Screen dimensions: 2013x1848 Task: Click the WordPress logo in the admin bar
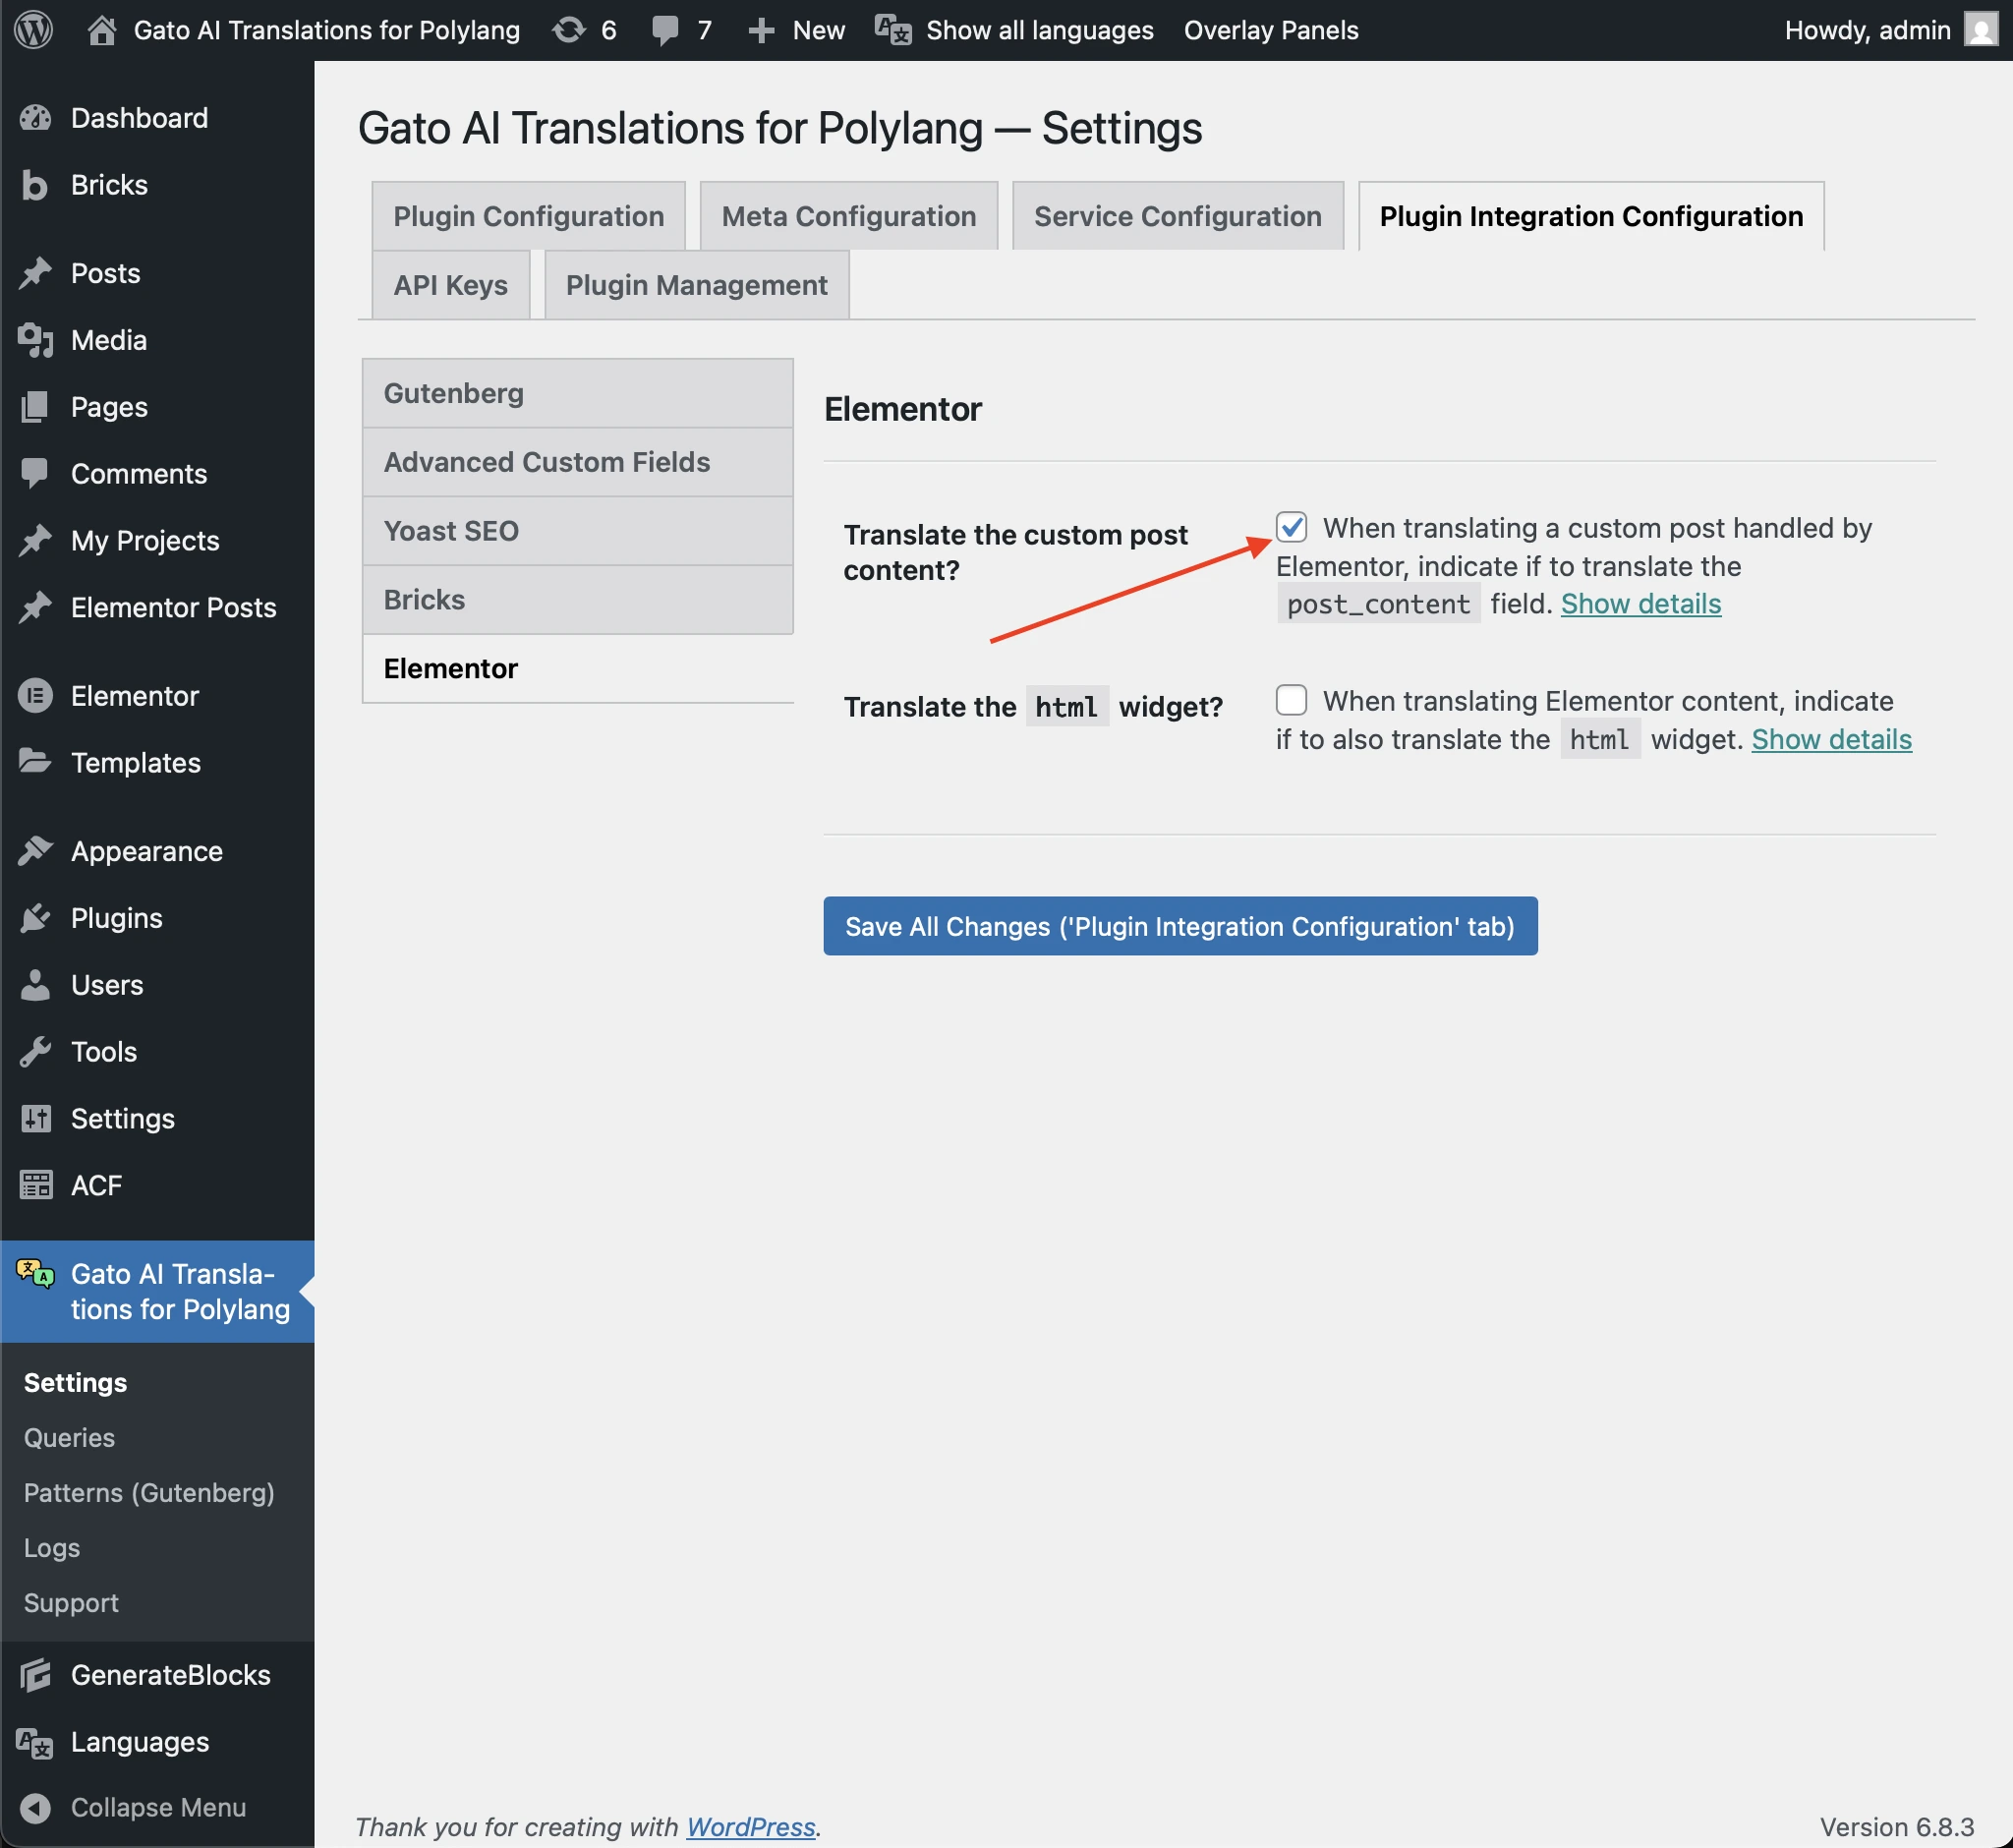point(33,30)
